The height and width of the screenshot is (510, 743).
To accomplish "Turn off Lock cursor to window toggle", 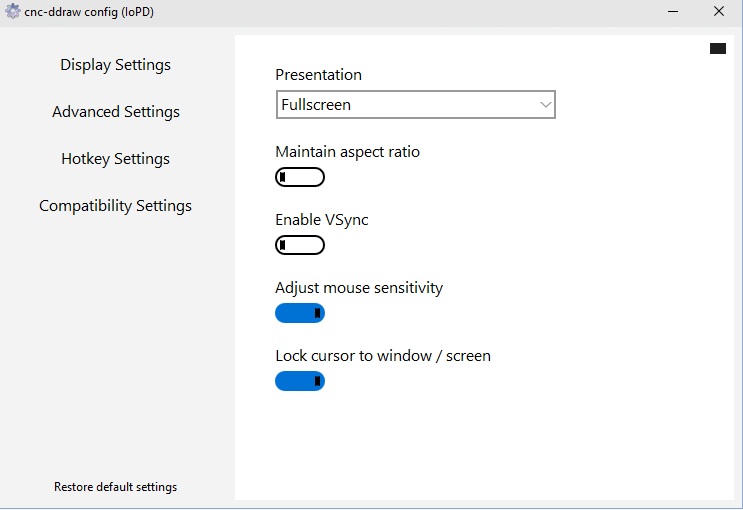I will tap(300, 381).
